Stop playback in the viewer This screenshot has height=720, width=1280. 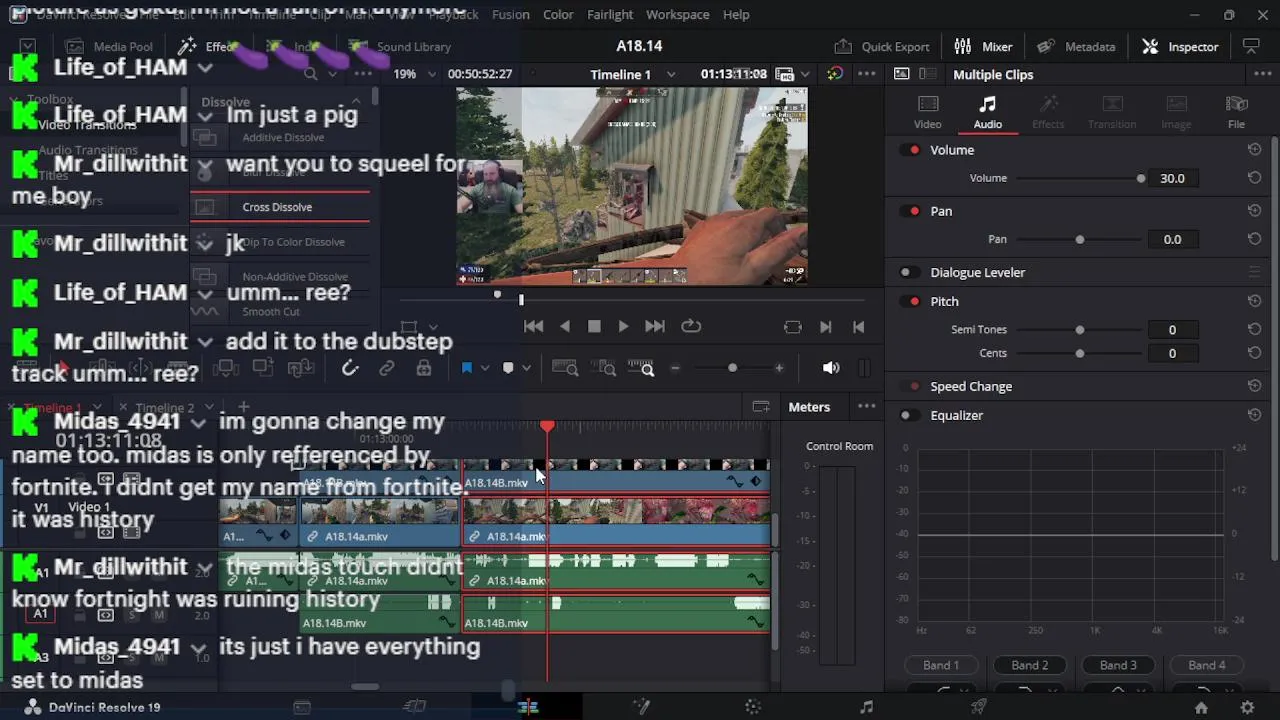[594, 326]
